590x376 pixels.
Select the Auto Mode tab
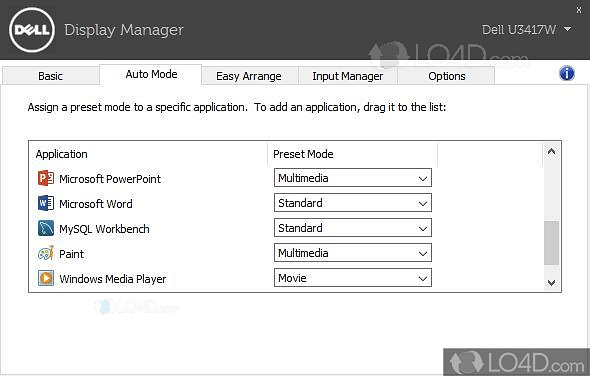pyautogui.click(x=151, y=74)
